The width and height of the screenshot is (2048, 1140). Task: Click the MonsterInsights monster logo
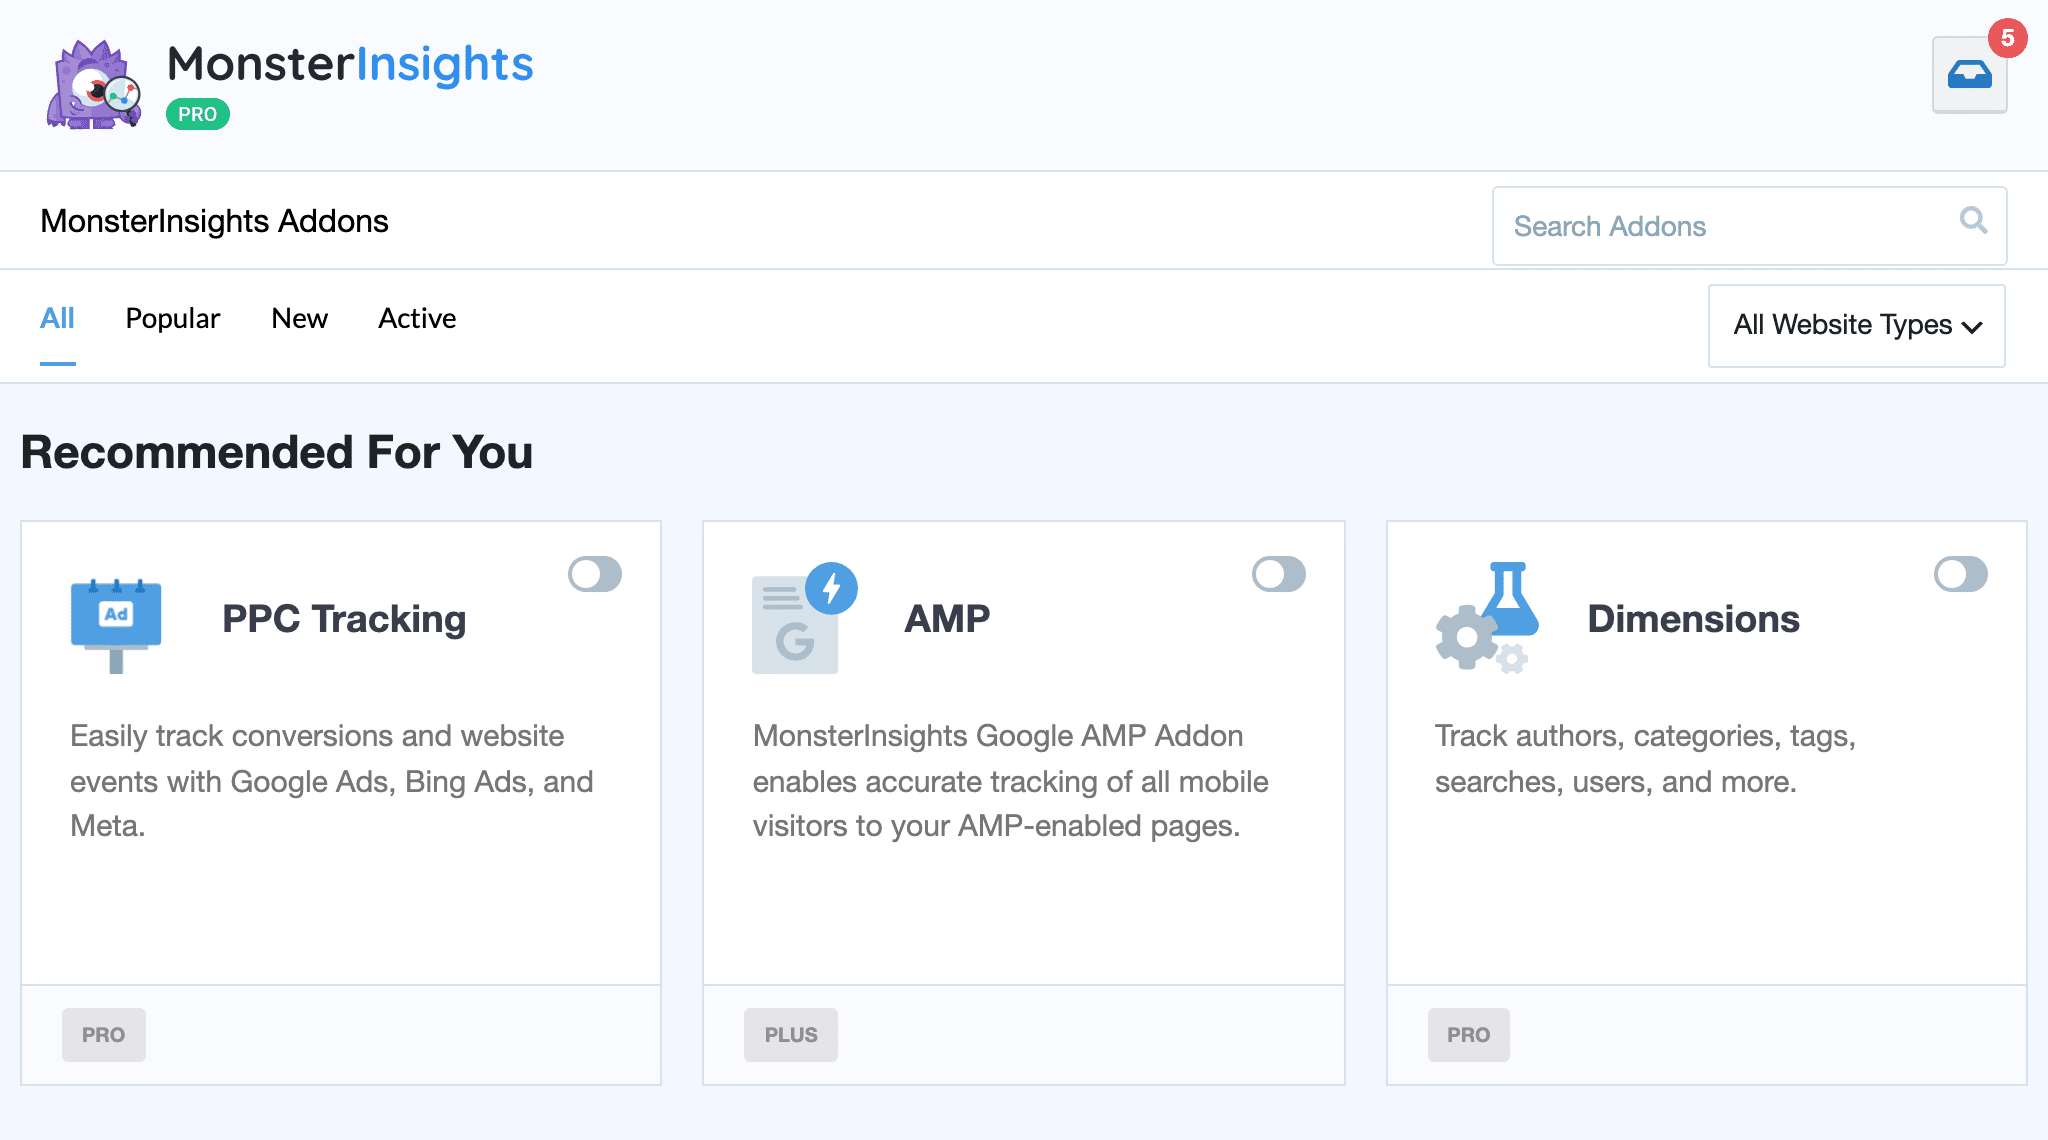coord(94,85)
